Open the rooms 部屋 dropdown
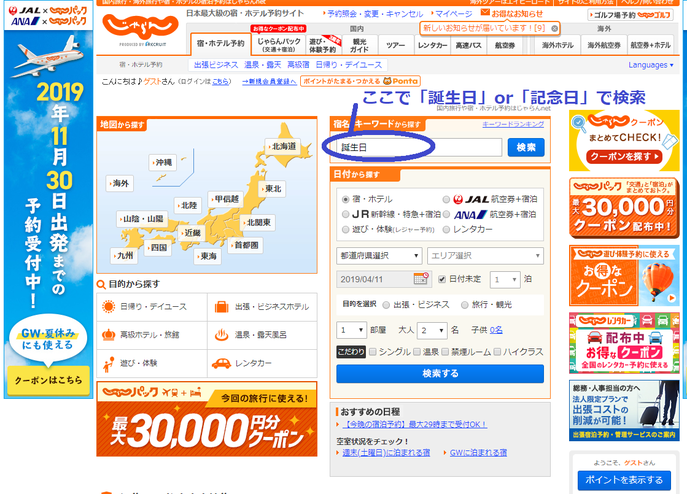Image resolution: width=687 pixels, height=494 pixels. point(351,330)
